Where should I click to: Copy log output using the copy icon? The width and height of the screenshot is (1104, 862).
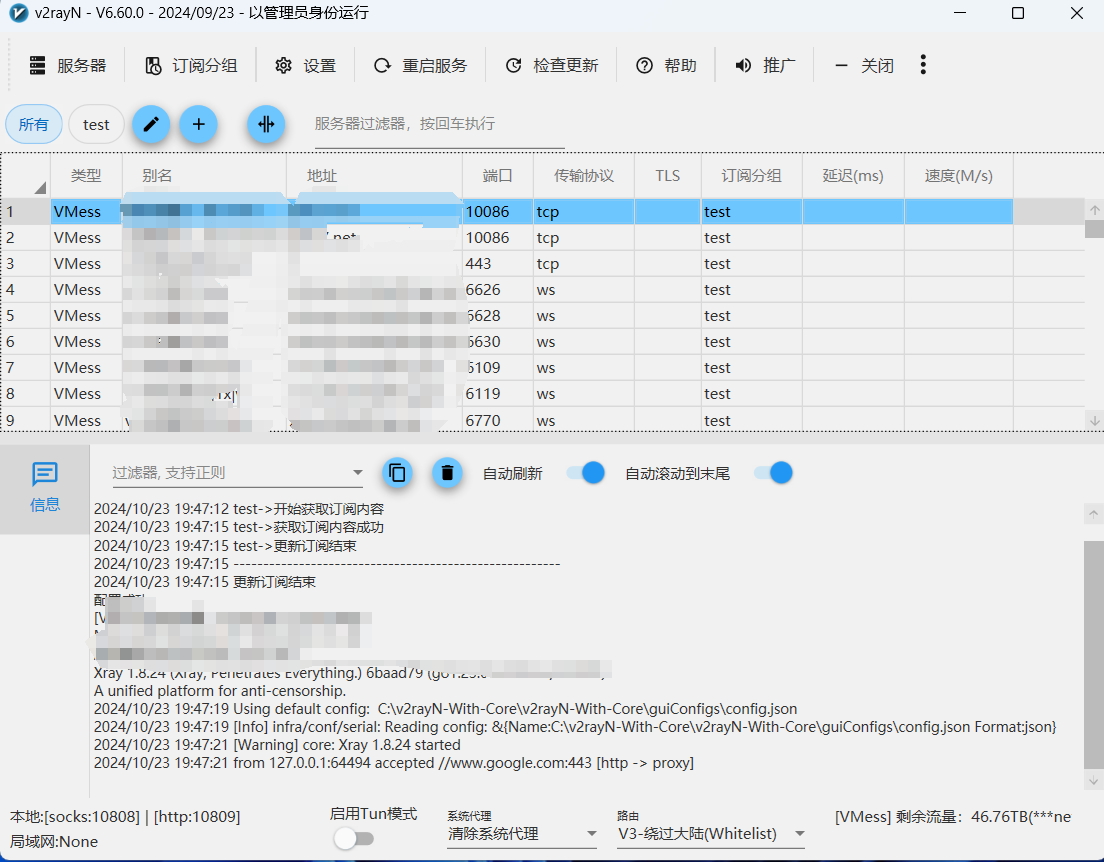click(397, 472)
